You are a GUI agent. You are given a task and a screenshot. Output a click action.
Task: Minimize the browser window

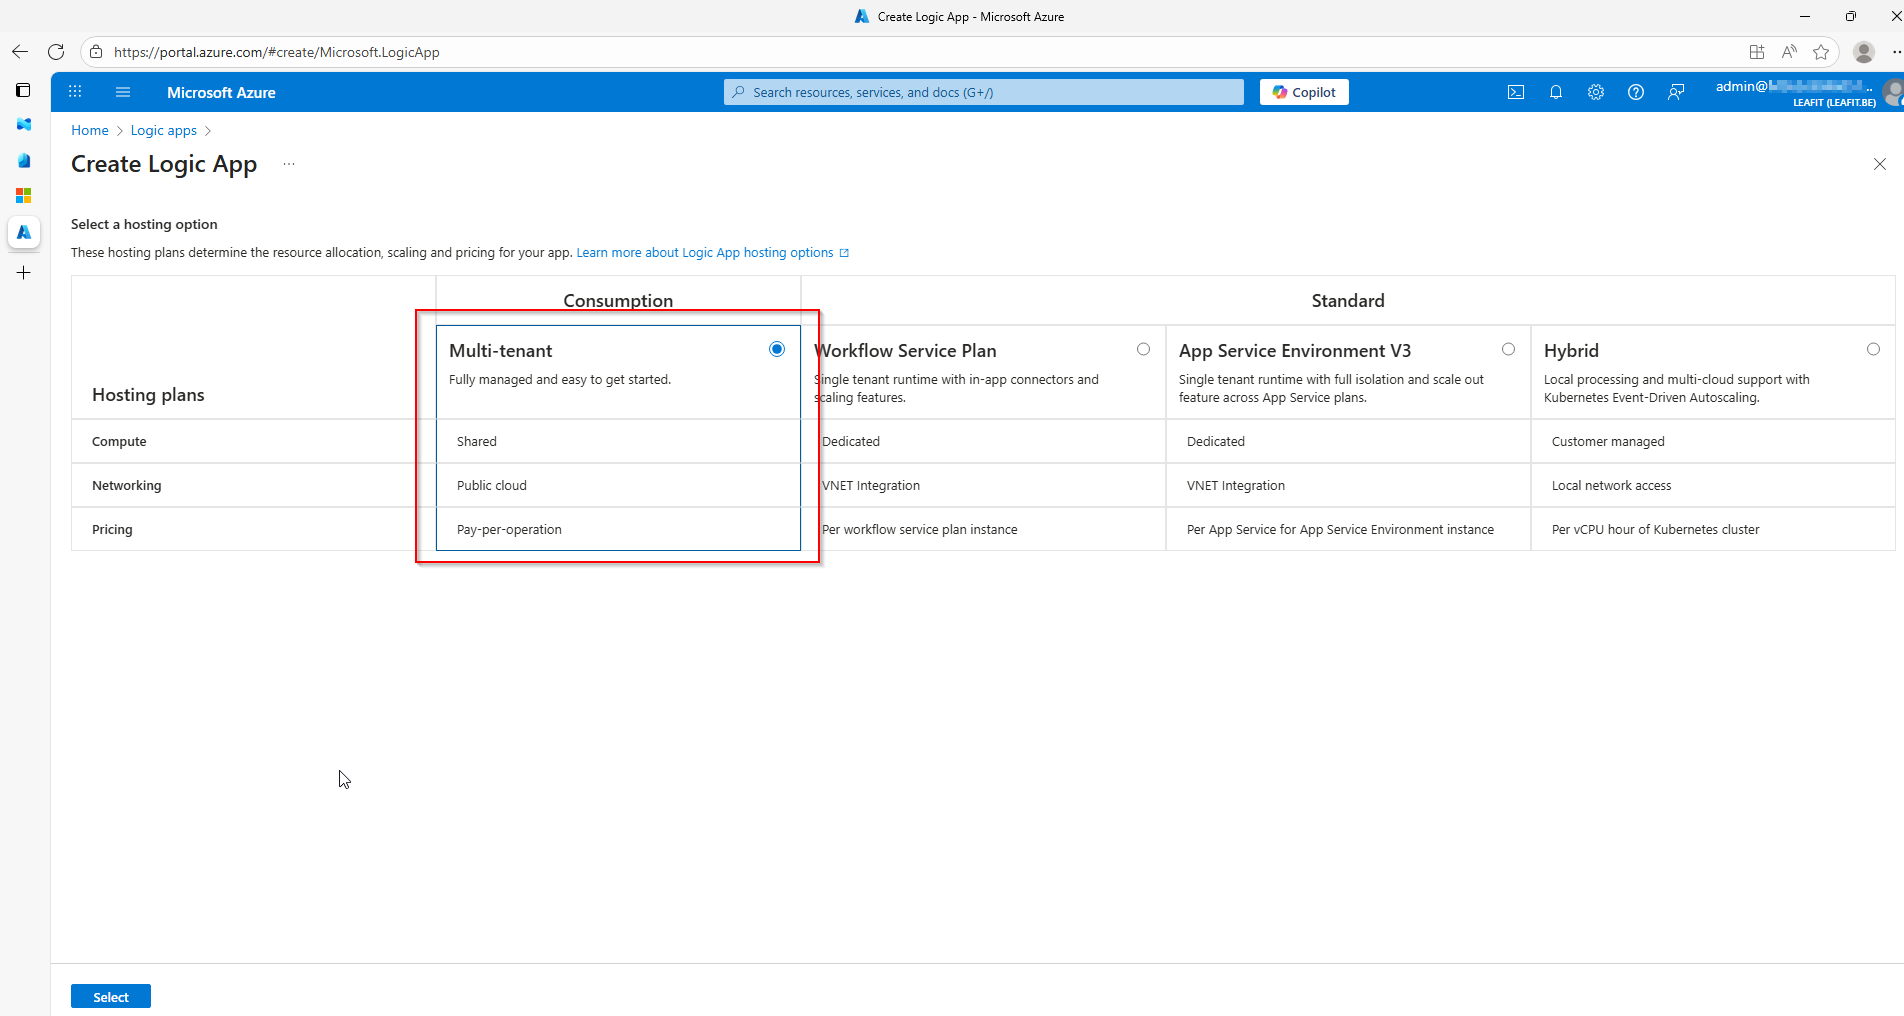[x=1805, y=16]
